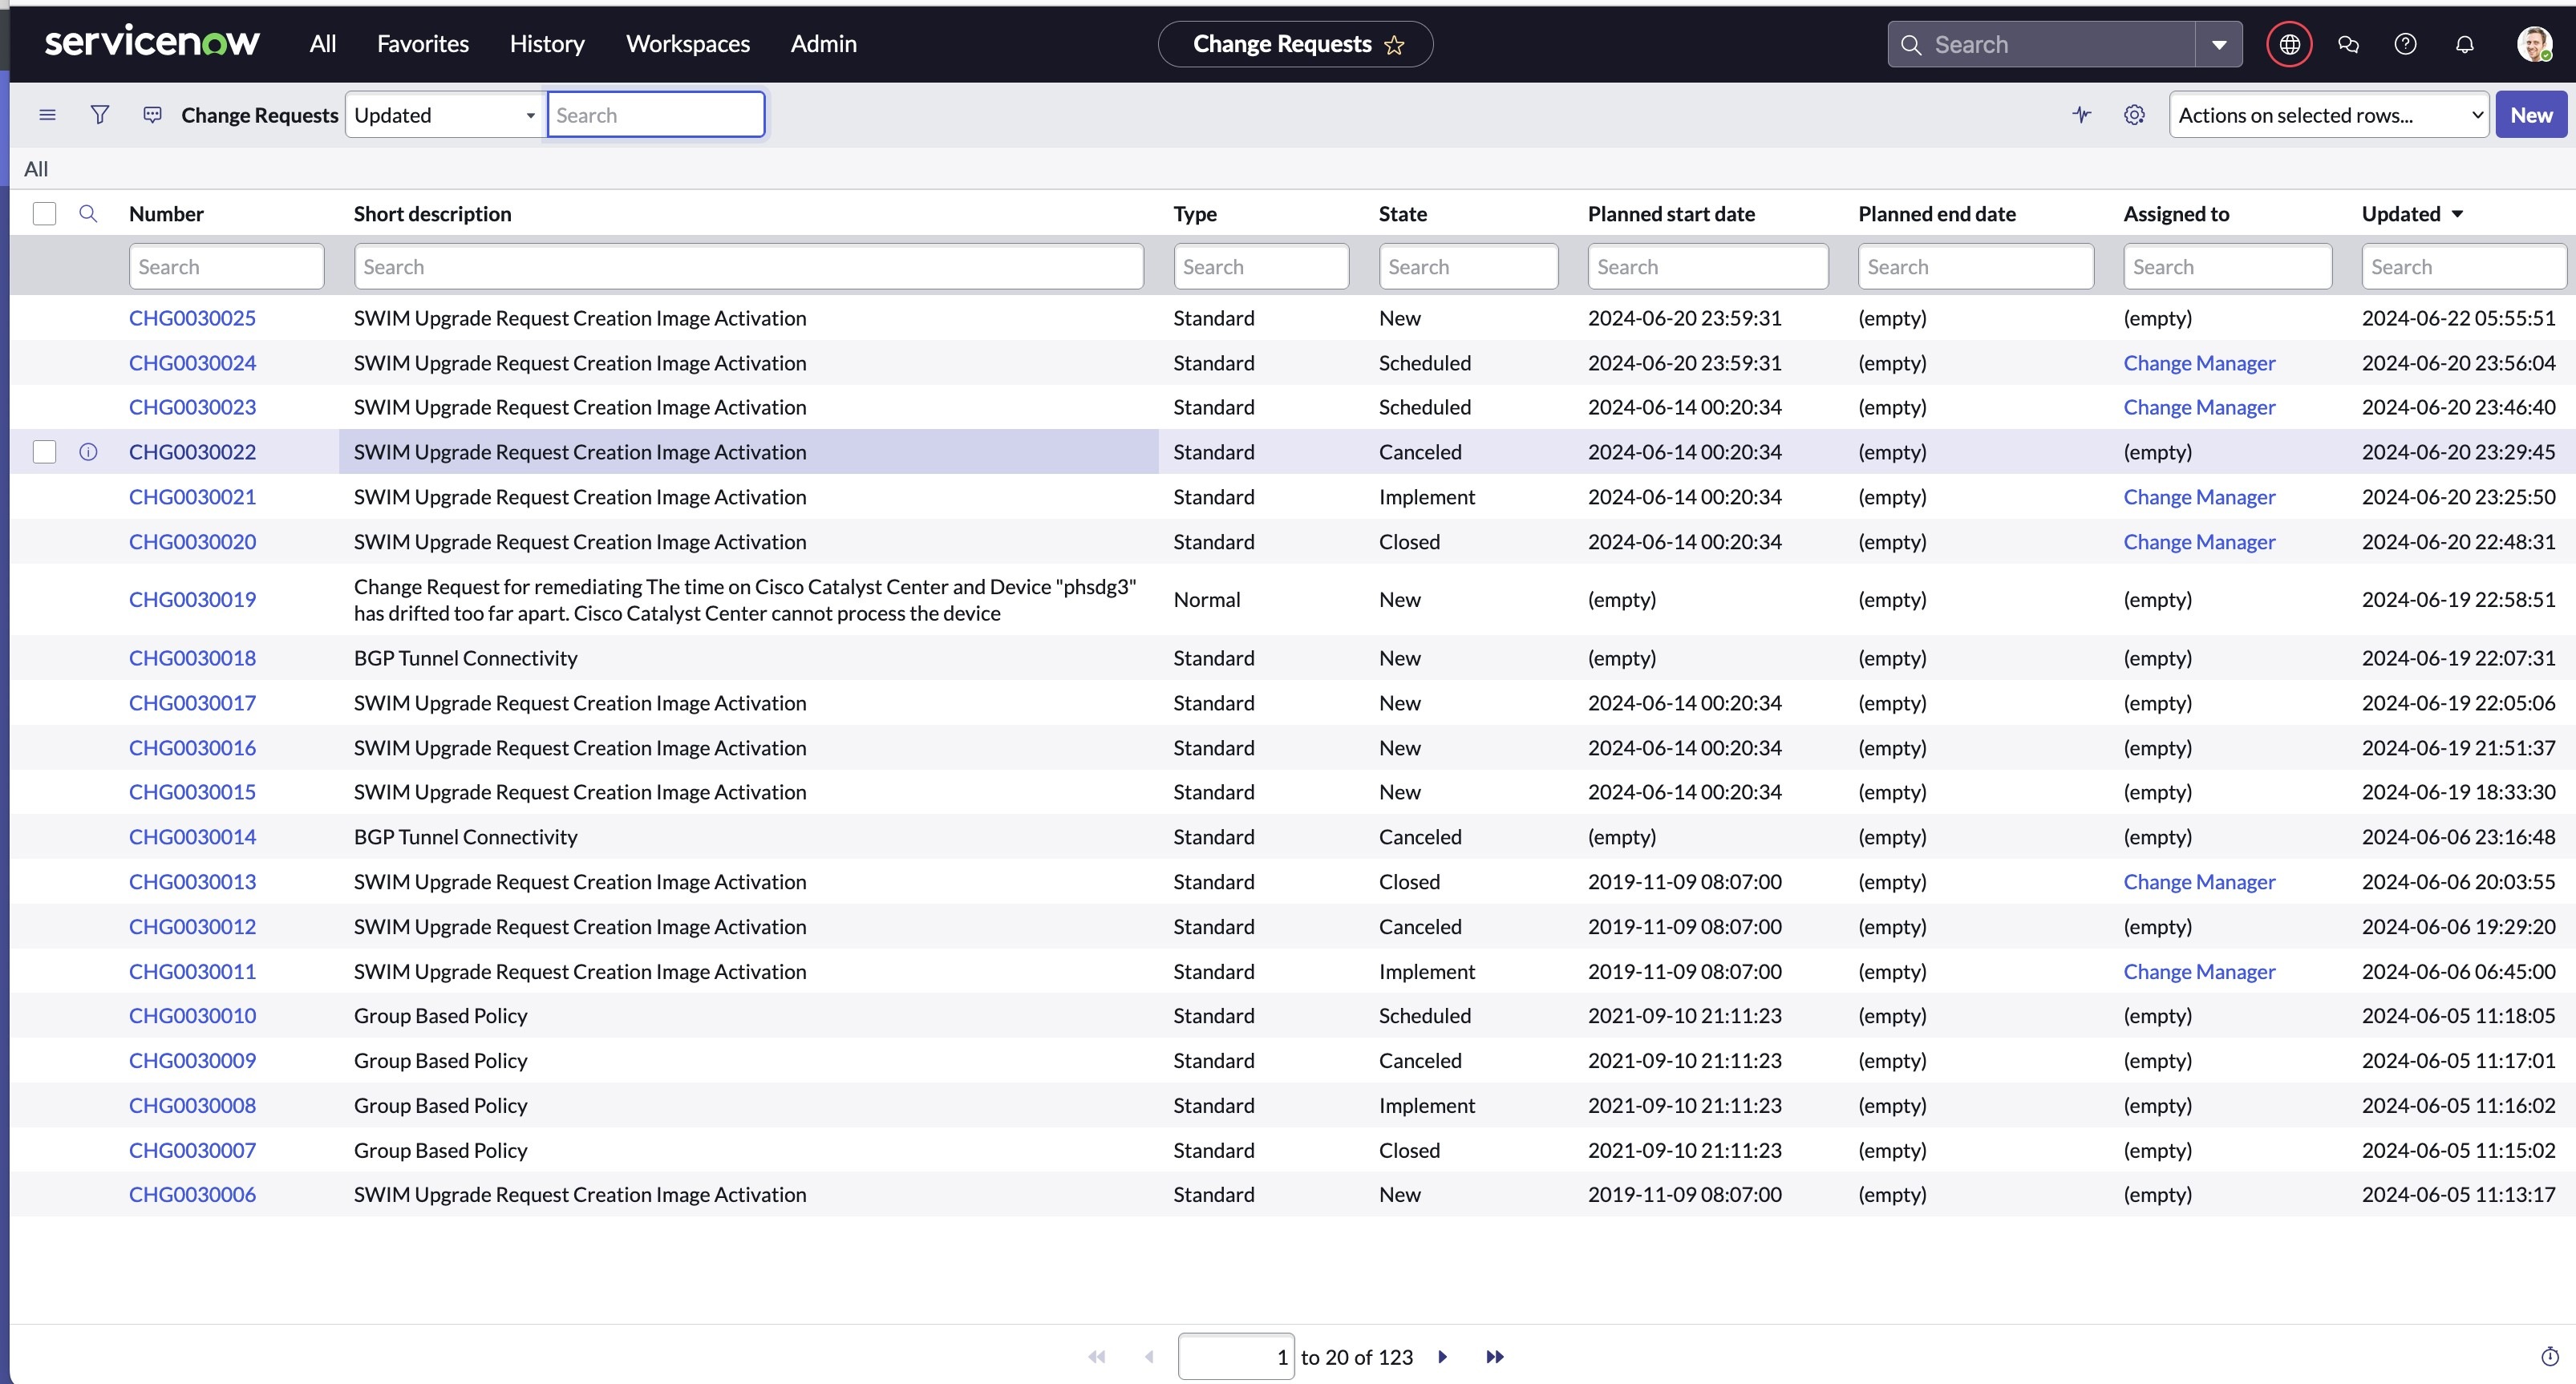2576x1384 pixels.
Task: Open the list settings gear icon
Action: [x=2135, y=114]
